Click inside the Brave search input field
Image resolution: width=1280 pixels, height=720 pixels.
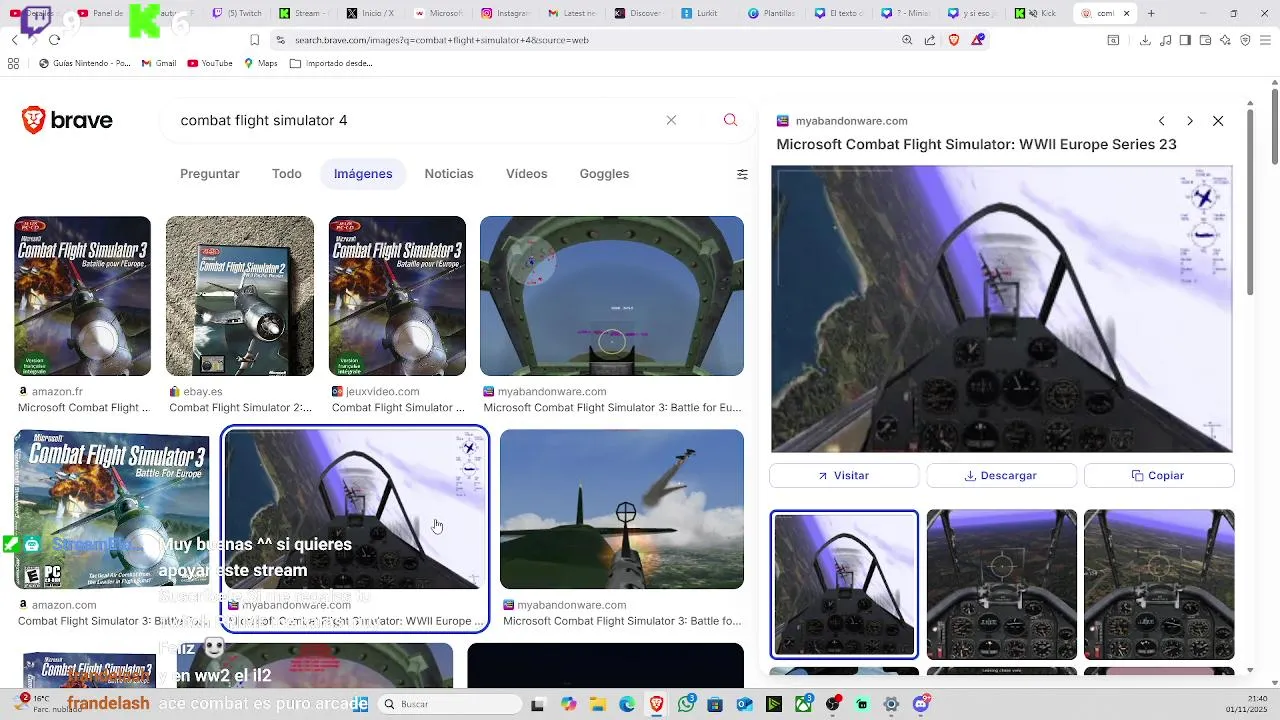click(415, 120)
